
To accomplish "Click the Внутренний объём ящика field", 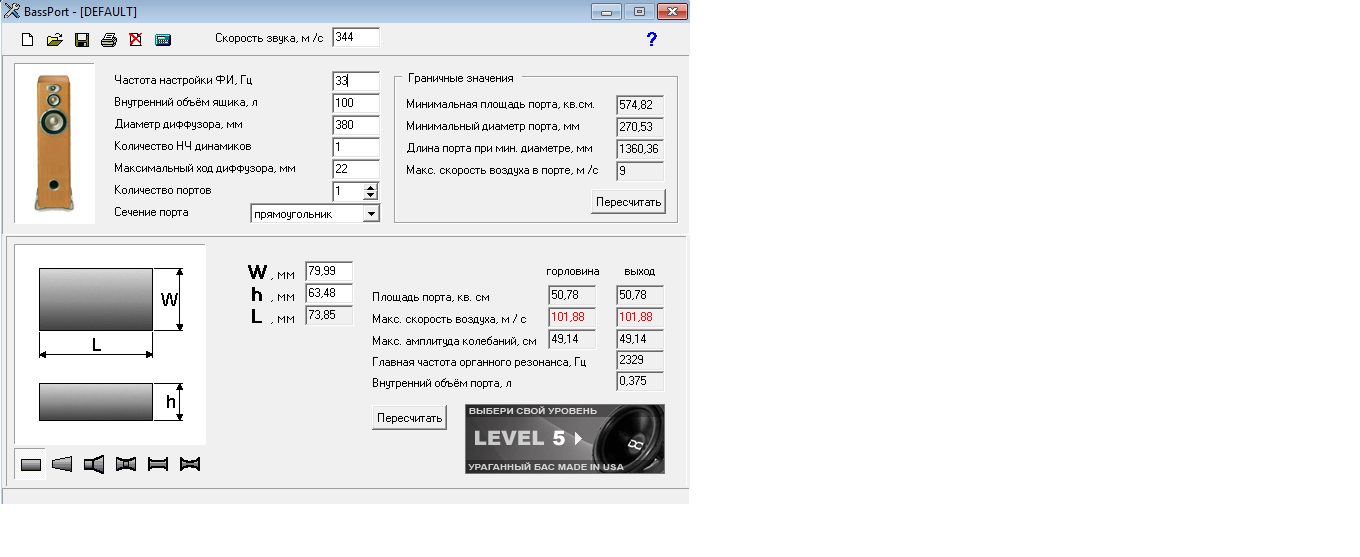I will coord(356,103).
